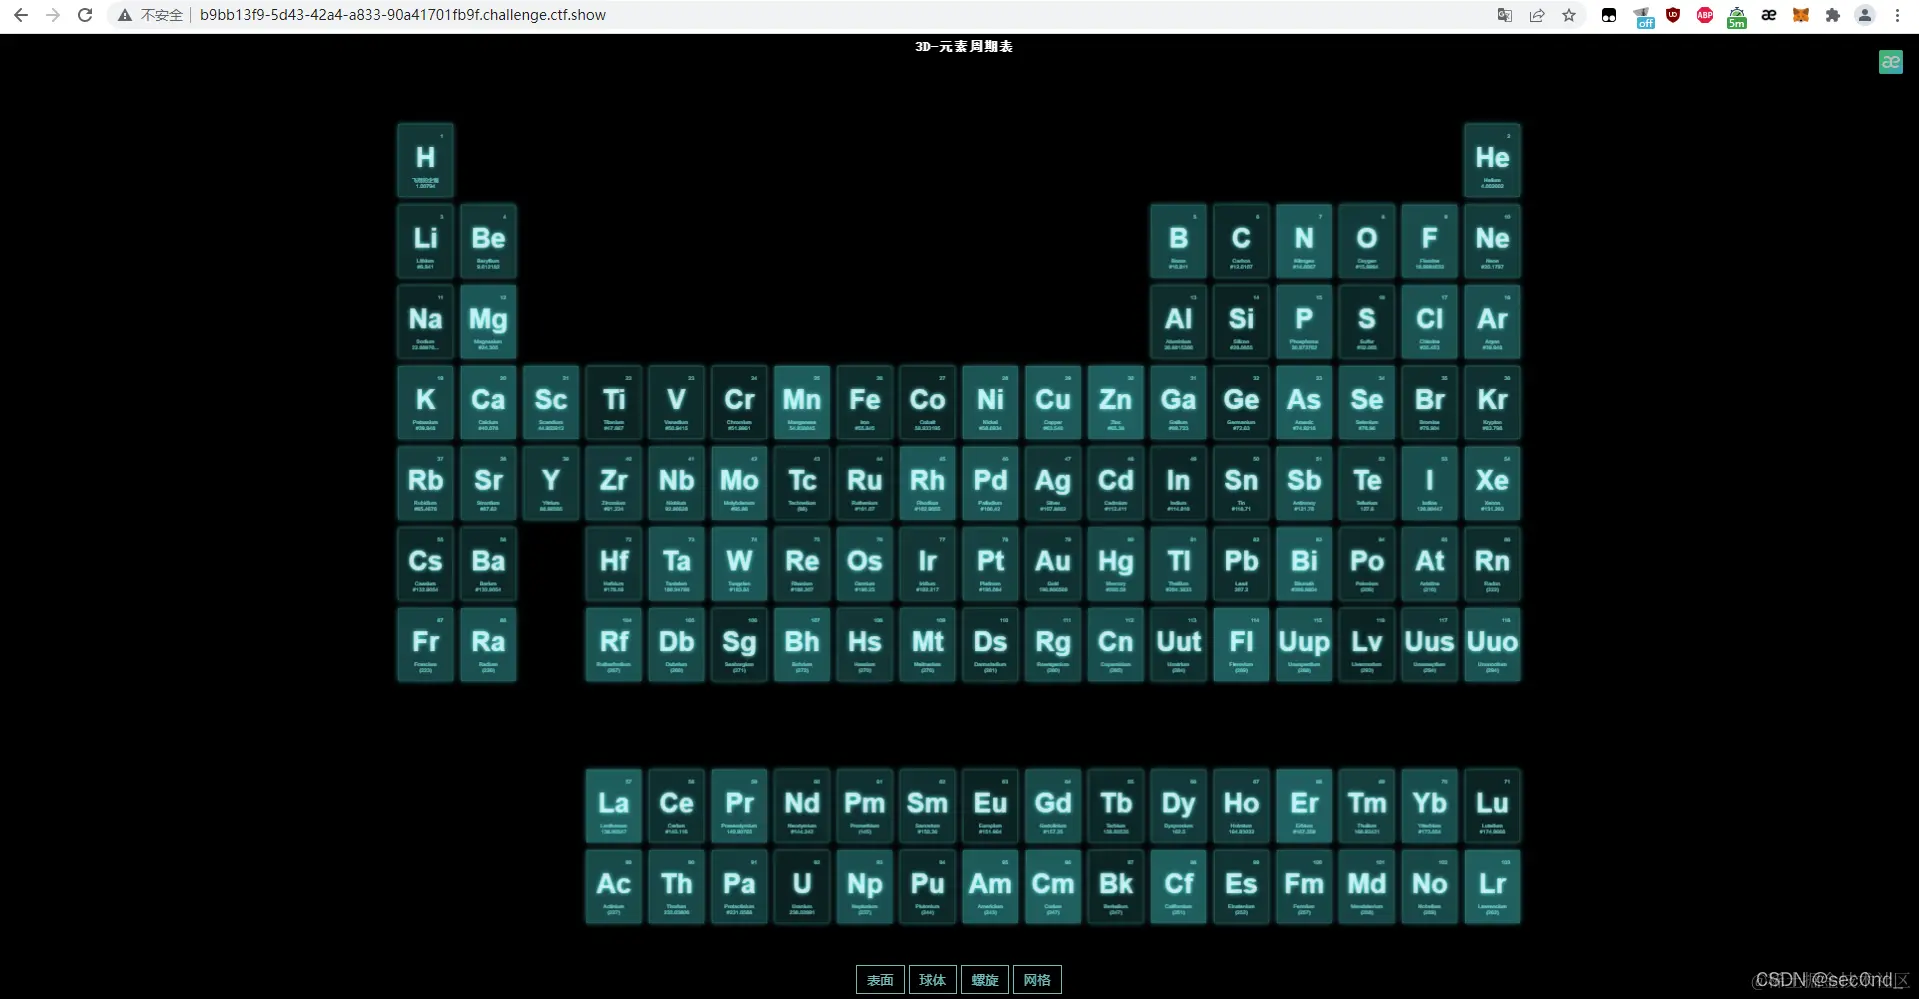Select the Si silicon tile
1919x999 pixels.
click(x=1241, y=322)
